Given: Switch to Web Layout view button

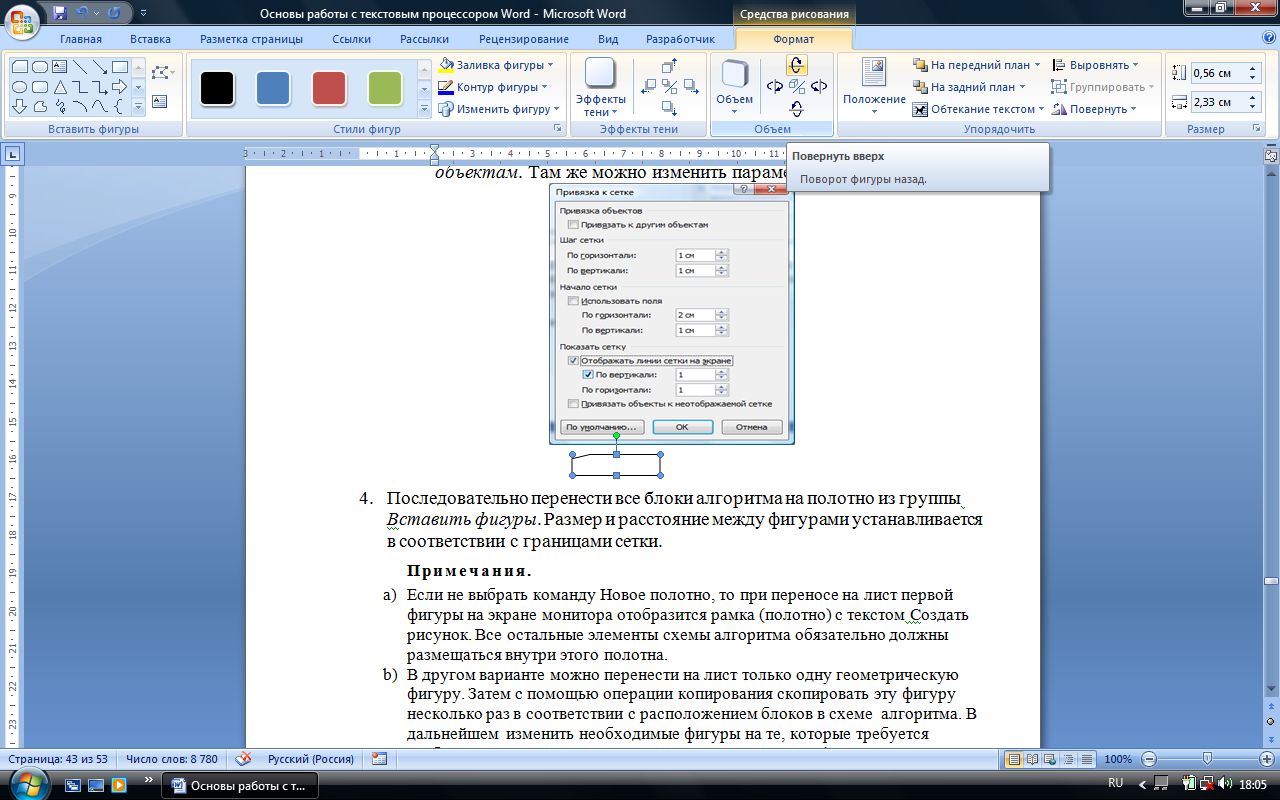Looking at the screenshot, I should coord(1049,759).
